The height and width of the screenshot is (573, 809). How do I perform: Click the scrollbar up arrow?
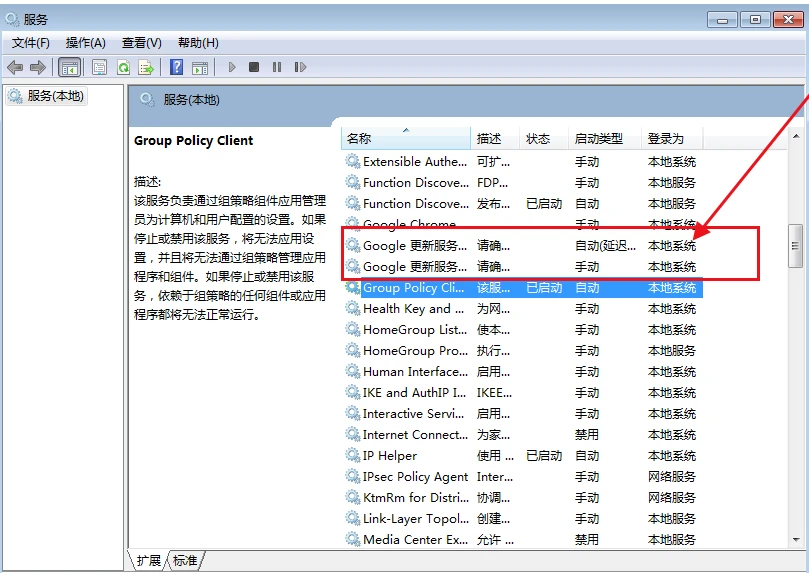[x=796, y=136]
